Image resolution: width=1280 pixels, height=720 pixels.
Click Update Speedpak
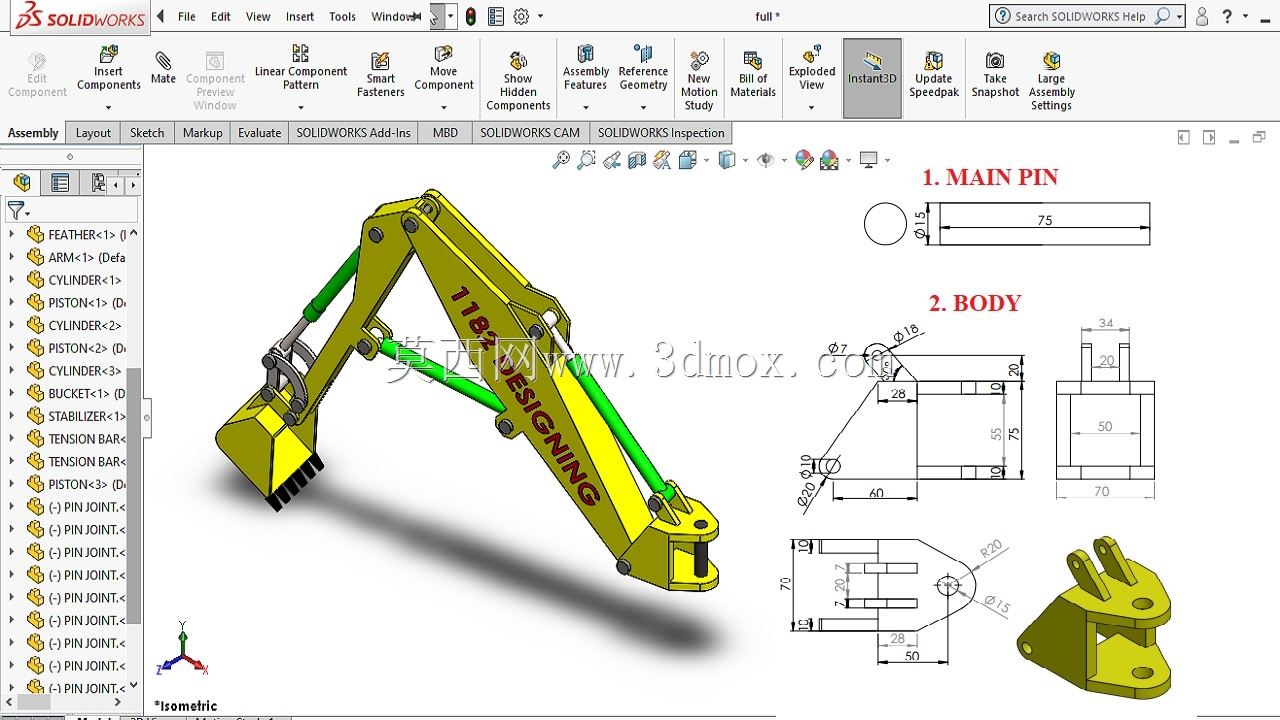point(933,75)
